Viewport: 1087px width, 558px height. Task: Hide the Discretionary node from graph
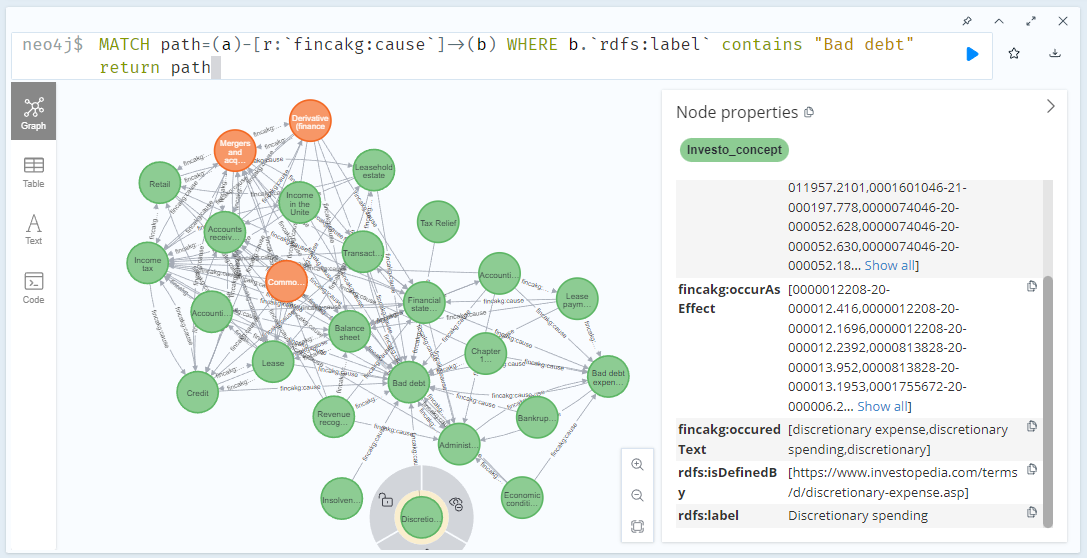(457, 503)
